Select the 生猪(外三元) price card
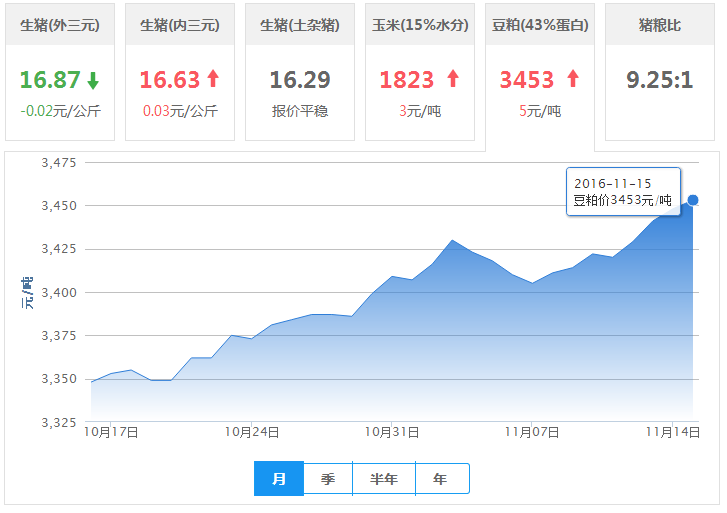This screenshot has height=513, width=727. tap(60, 72)
